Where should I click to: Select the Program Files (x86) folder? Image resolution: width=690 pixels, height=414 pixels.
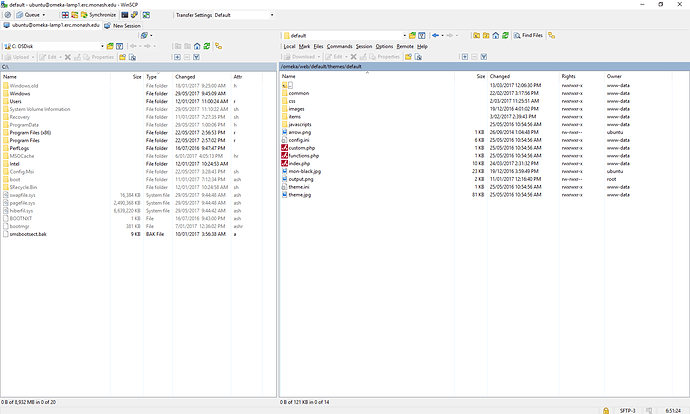pos(30,132)
